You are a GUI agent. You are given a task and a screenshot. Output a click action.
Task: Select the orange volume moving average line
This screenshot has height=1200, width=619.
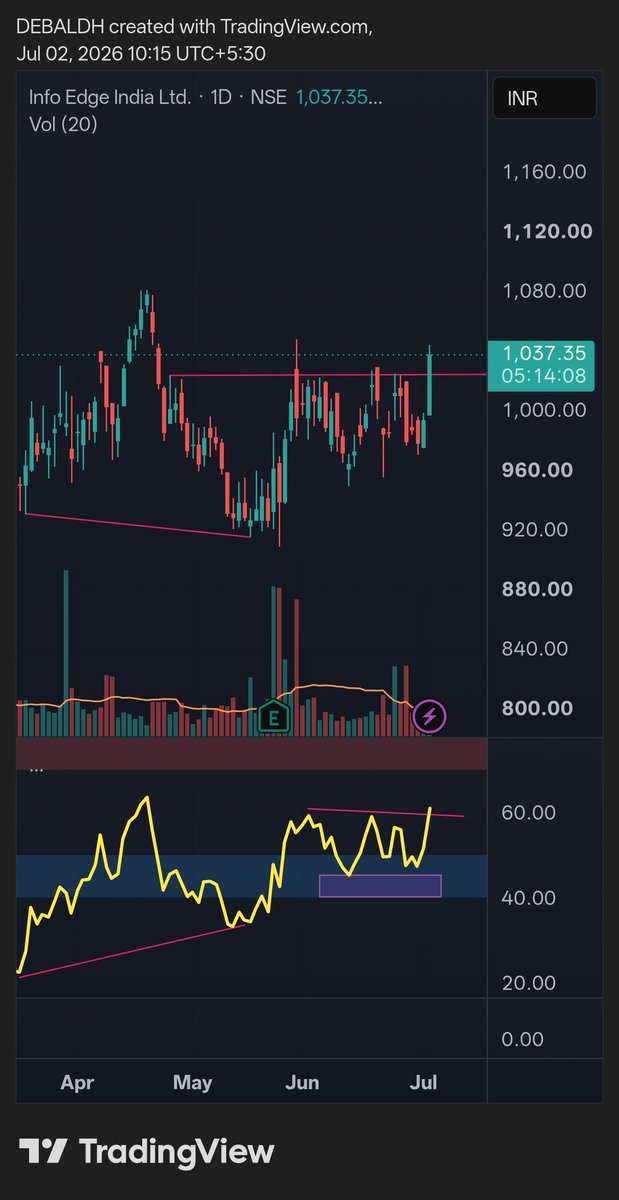point(215,697)
